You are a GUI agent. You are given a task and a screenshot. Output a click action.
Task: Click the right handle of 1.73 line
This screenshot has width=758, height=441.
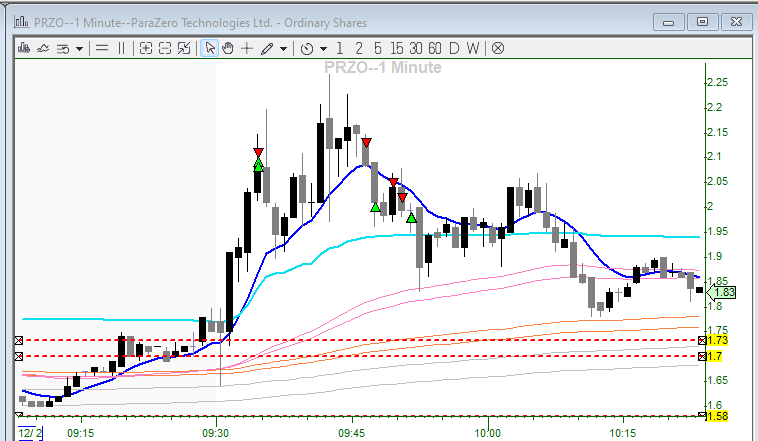click(x=702, y=340)
